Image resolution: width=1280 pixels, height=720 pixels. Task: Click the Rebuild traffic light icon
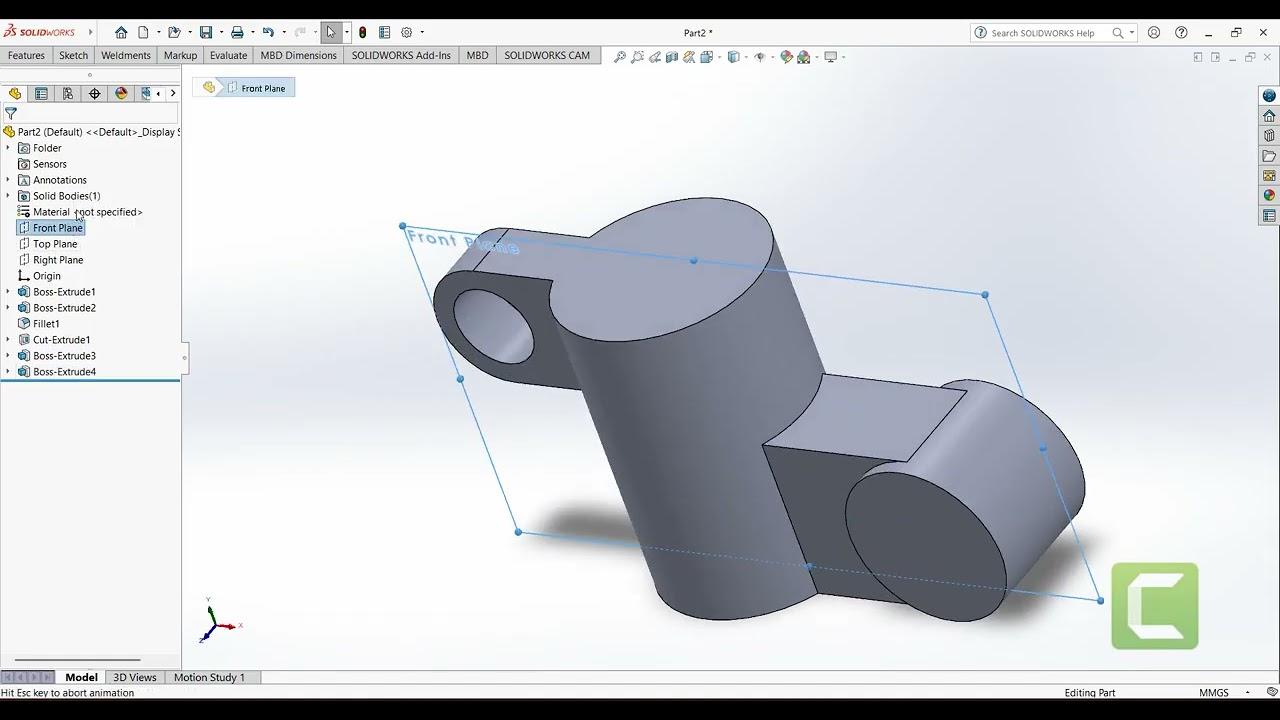[x=362, y=32]
